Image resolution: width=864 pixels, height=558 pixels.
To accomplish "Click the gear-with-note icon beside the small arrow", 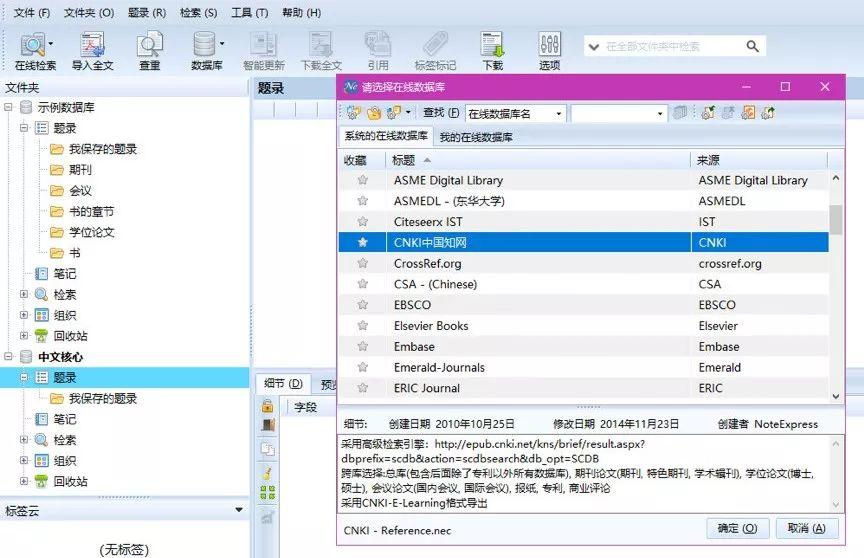I will (x=393, y=113).
